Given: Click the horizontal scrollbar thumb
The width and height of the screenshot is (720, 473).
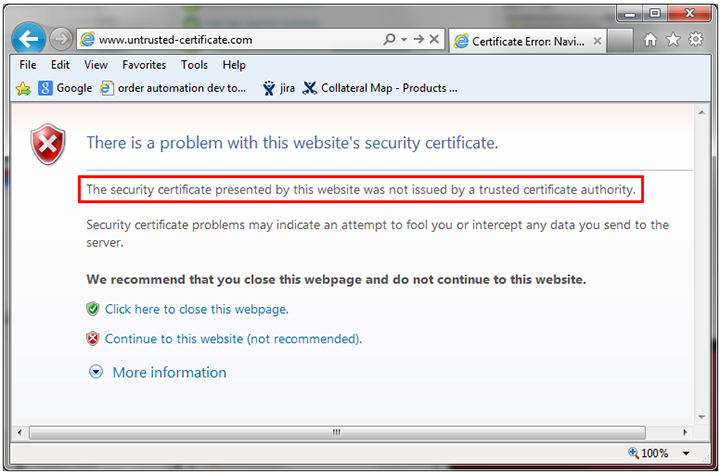Looking at the screenshot, I should click(x=338, y=433).
